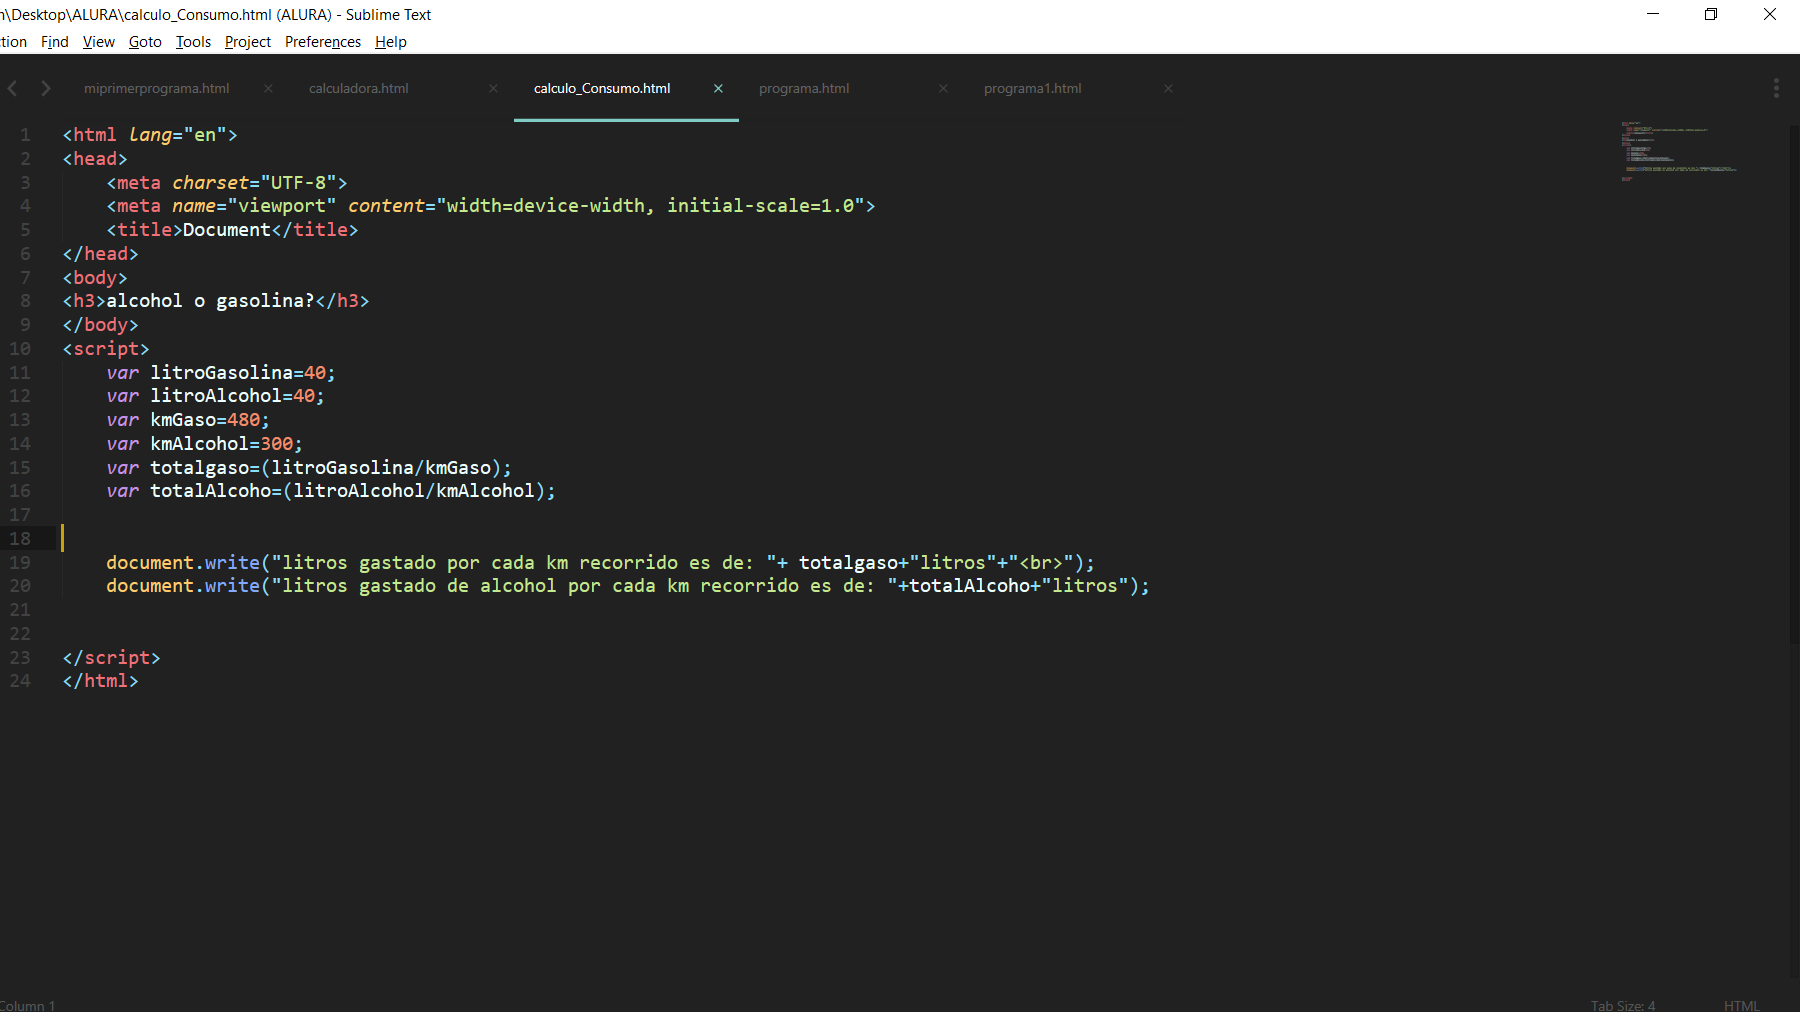Open the Find menu
The width and height of the screenshot is (1800, 1012).
55,42
